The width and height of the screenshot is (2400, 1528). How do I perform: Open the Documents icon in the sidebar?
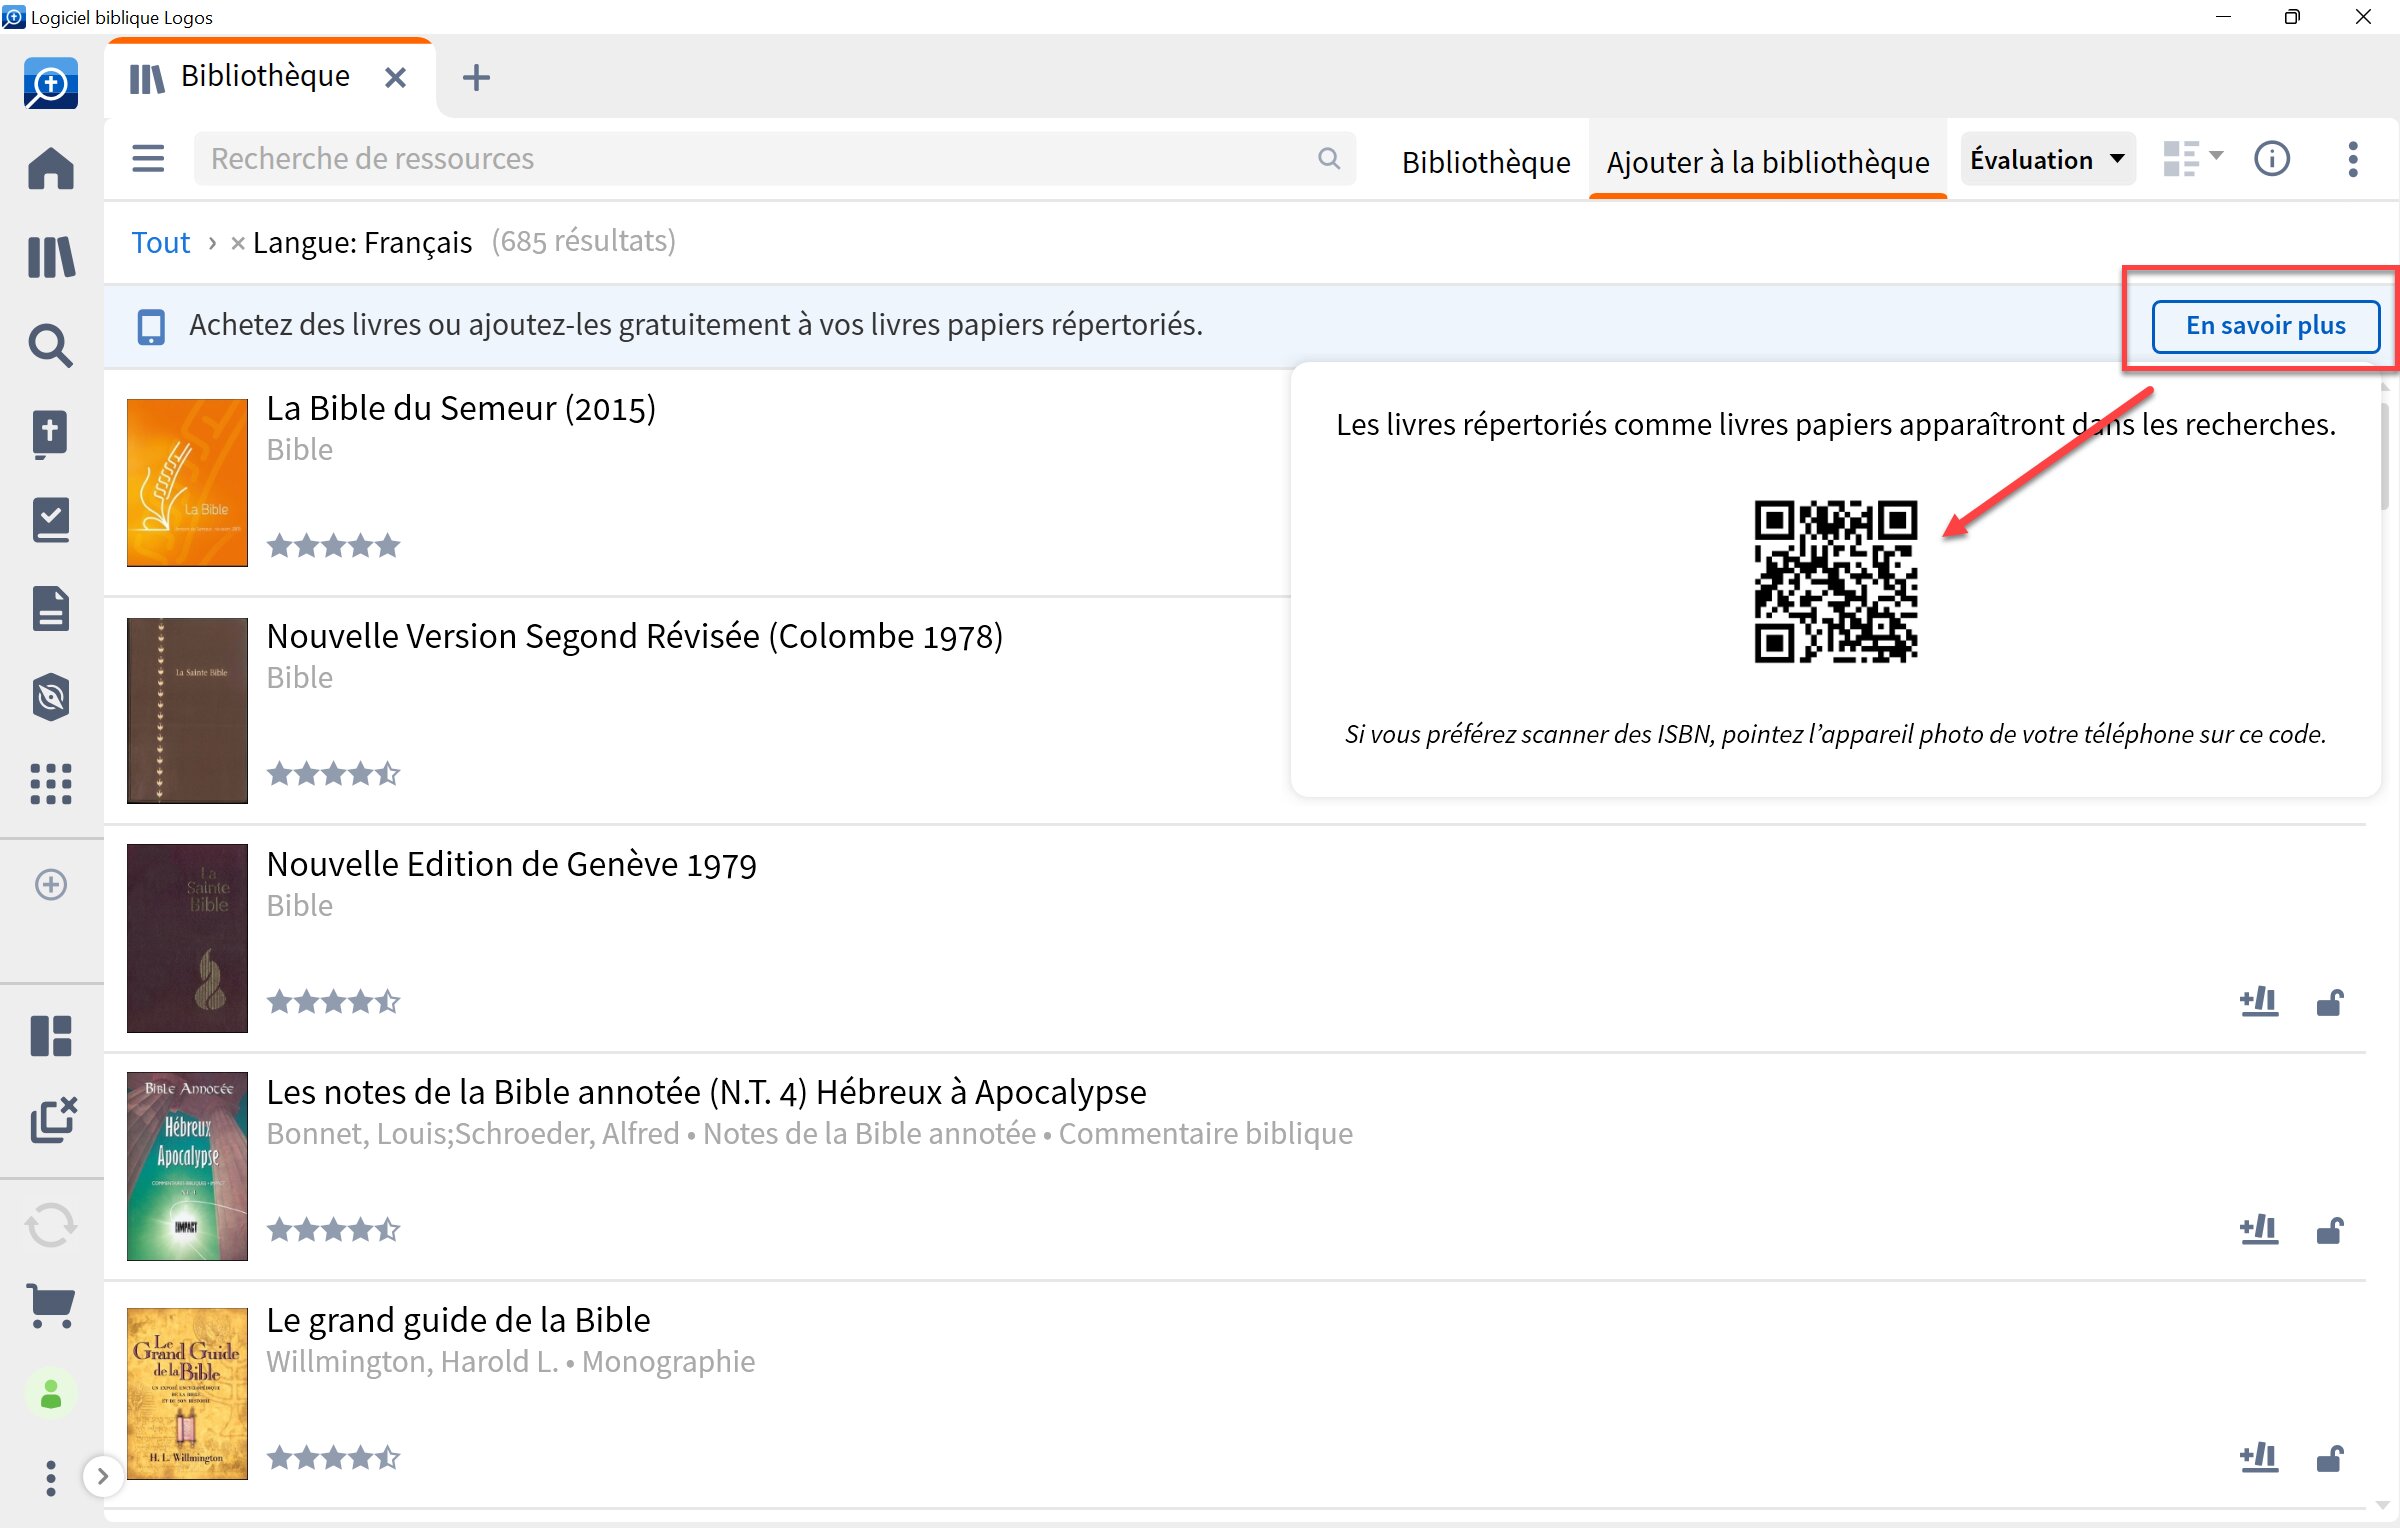51,609
